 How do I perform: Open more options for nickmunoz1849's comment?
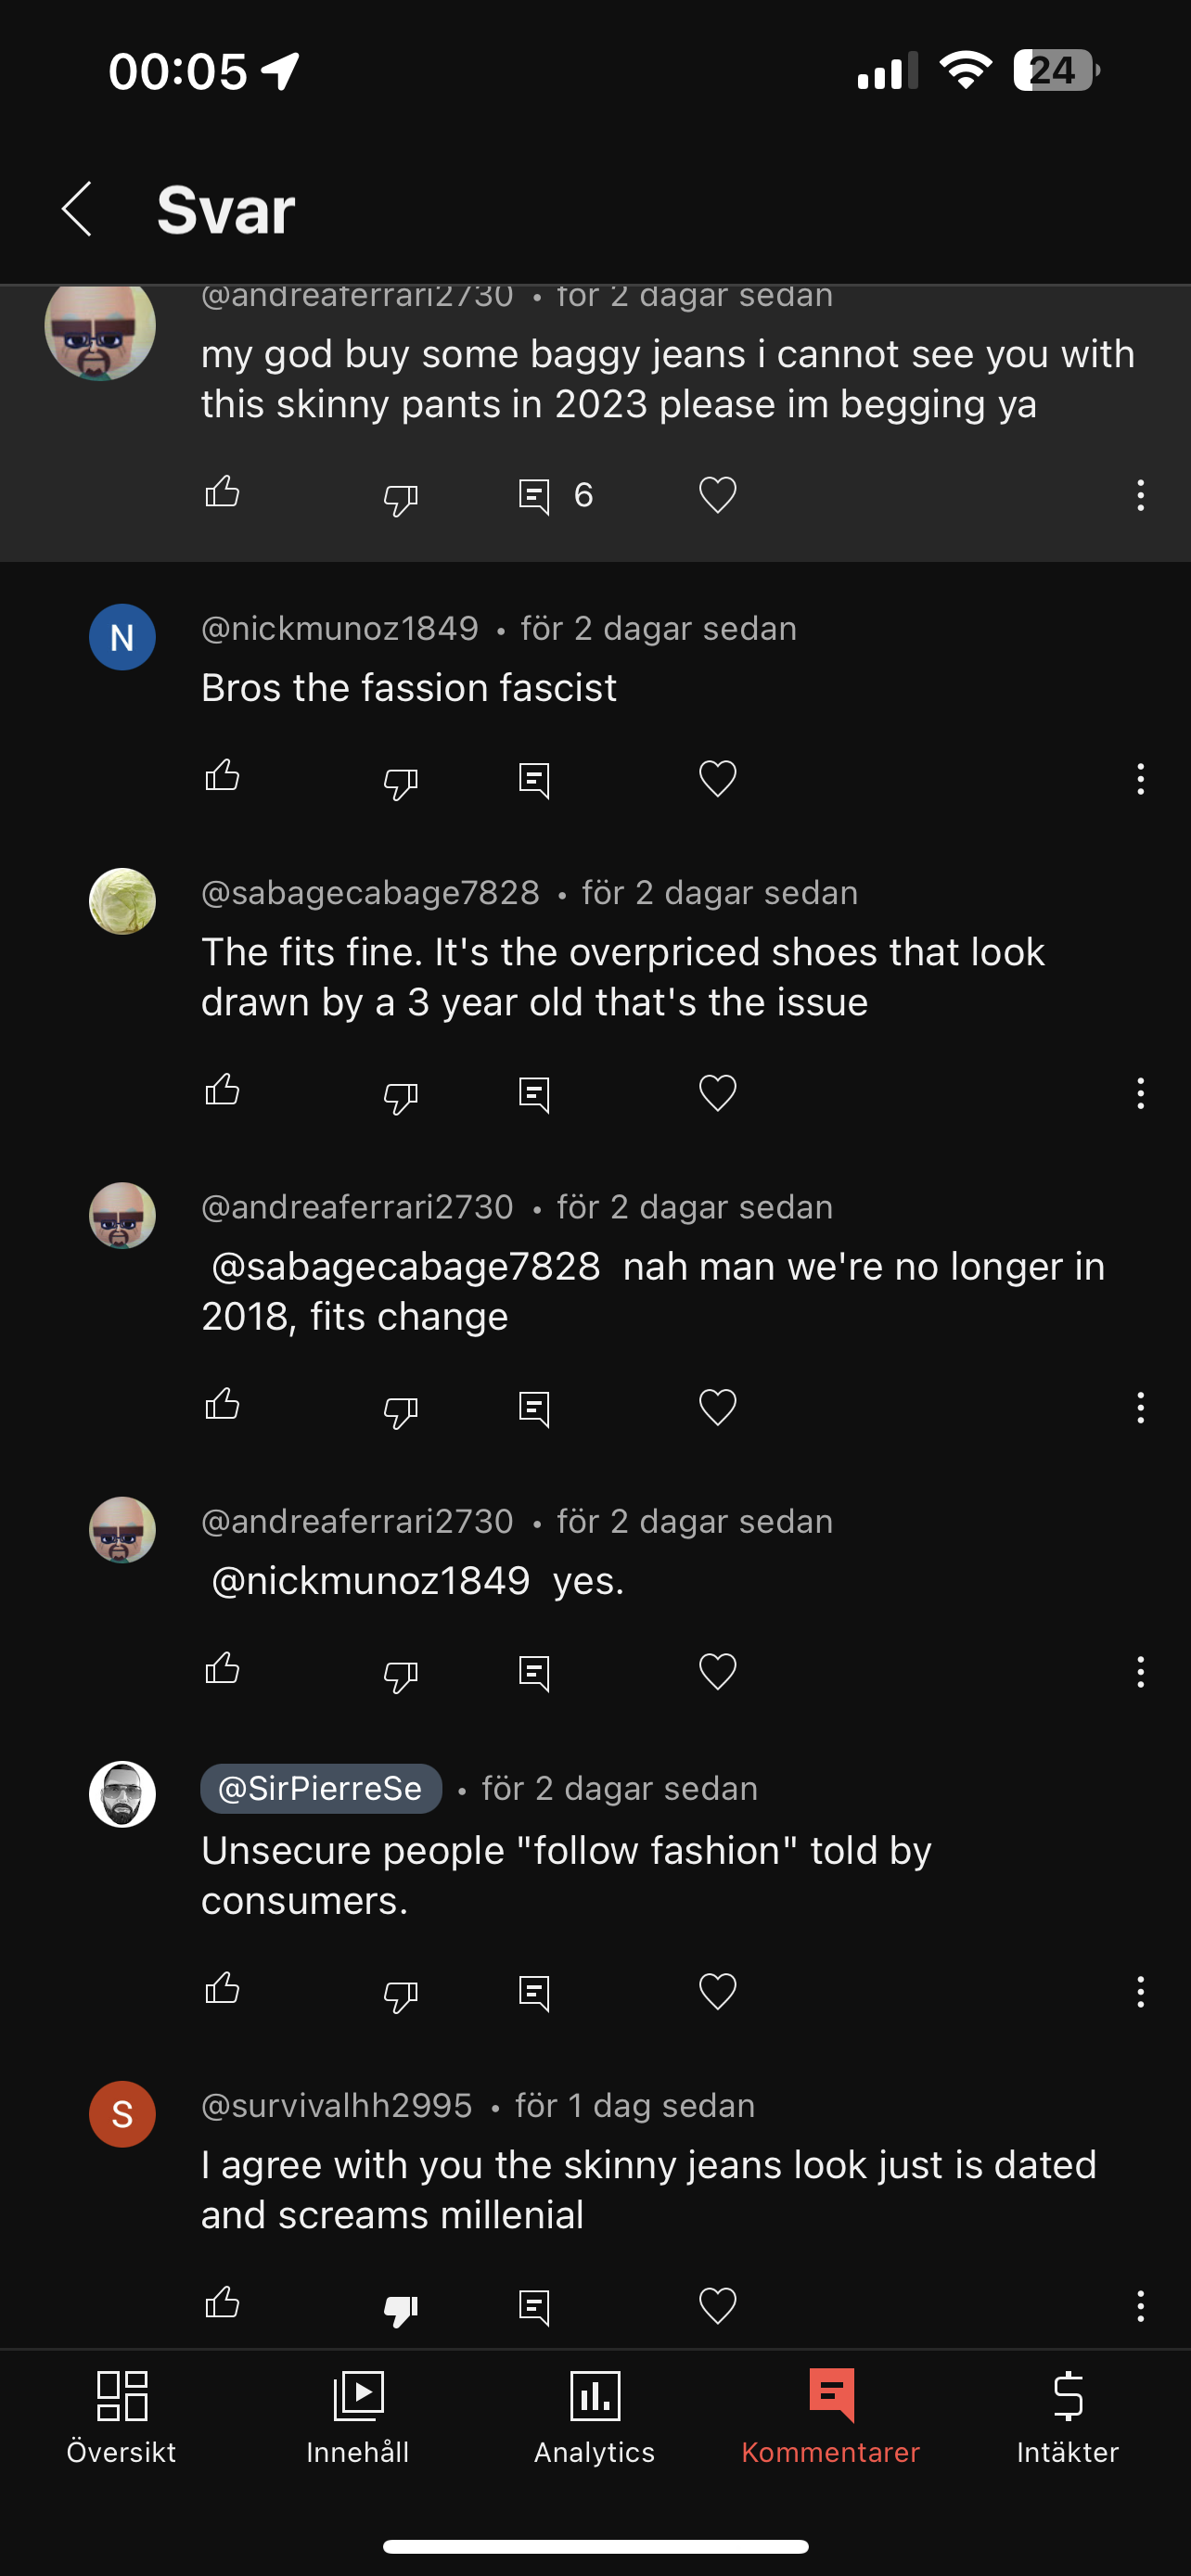point(1140,778)
